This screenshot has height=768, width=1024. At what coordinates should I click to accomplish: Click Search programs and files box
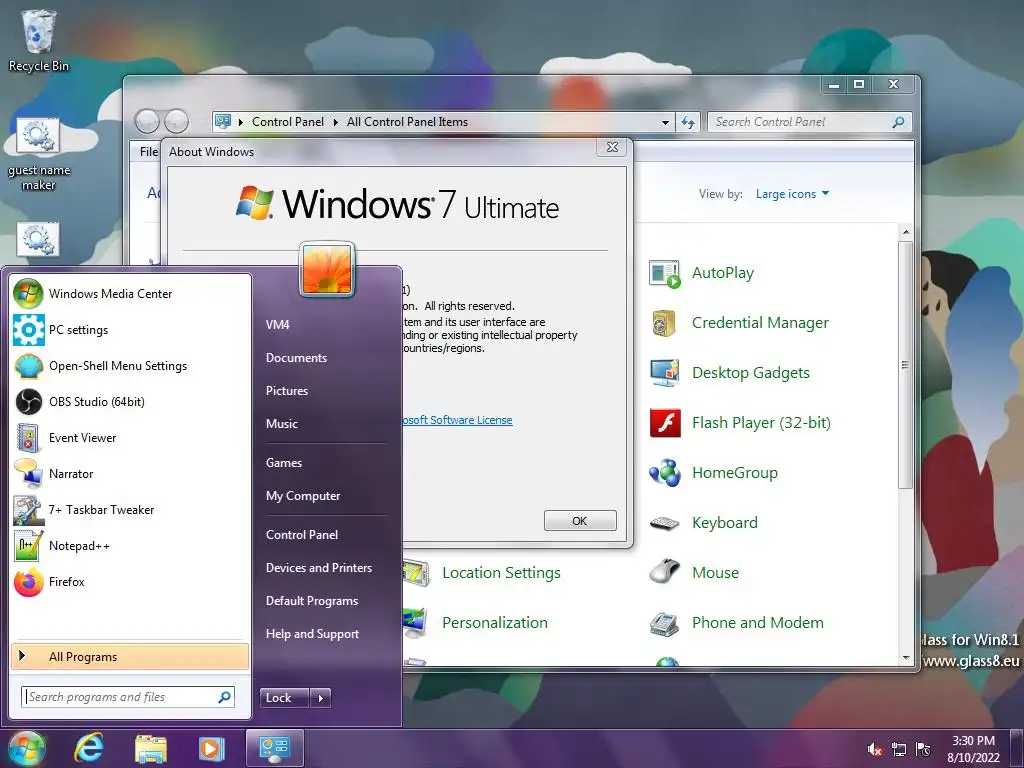click(127, 697)
